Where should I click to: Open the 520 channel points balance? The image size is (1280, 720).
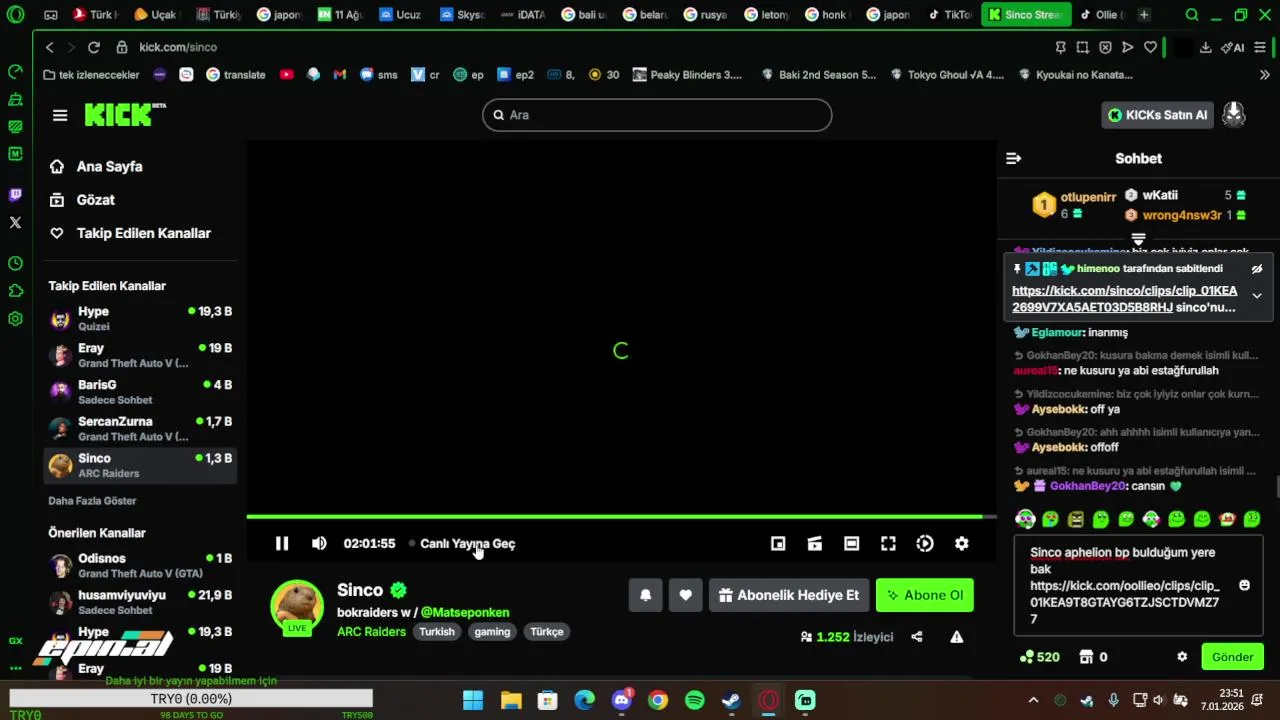[1039, 657]
